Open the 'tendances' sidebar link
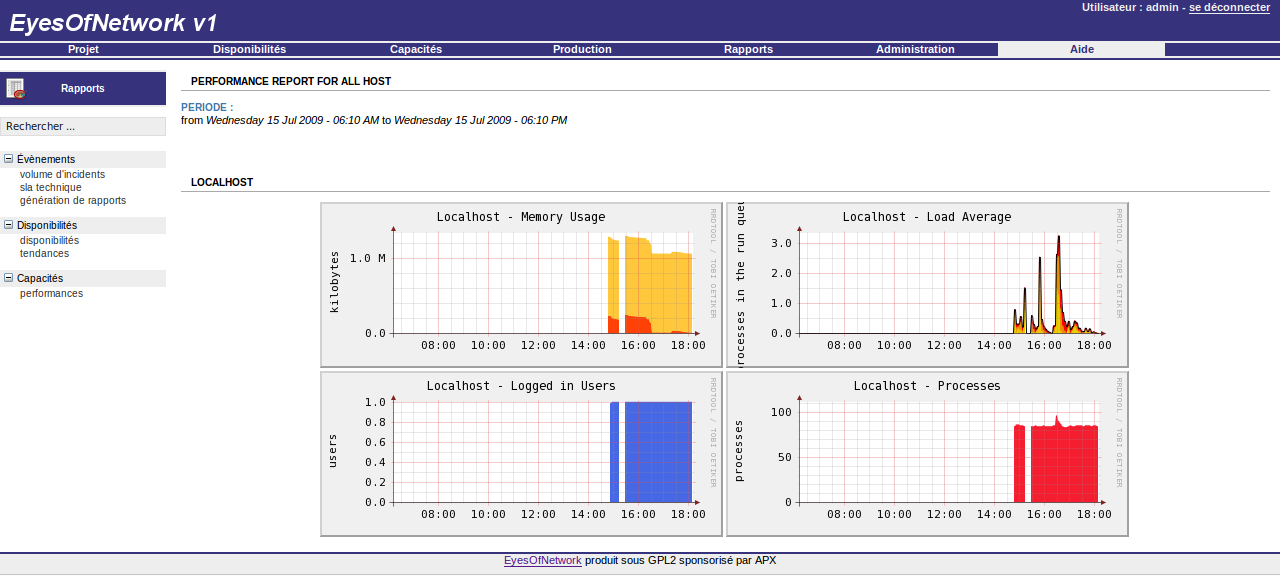Image resolution: width=1280 pixels, height=576 pixels. click(x=45, y=253)
